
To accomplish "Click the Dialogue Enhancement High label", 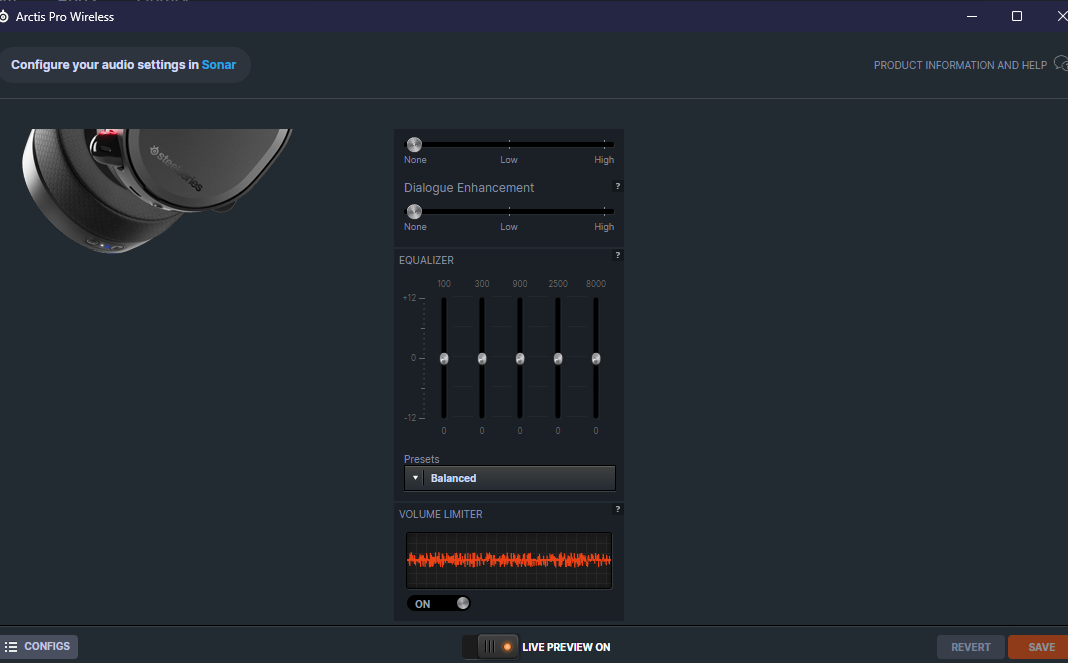I will [603, 227].
